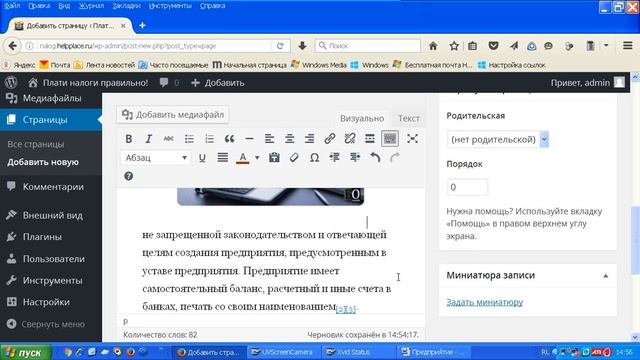Justify the text alignment
Viewport: 640px width, 360px height.
tap(222, 158)
